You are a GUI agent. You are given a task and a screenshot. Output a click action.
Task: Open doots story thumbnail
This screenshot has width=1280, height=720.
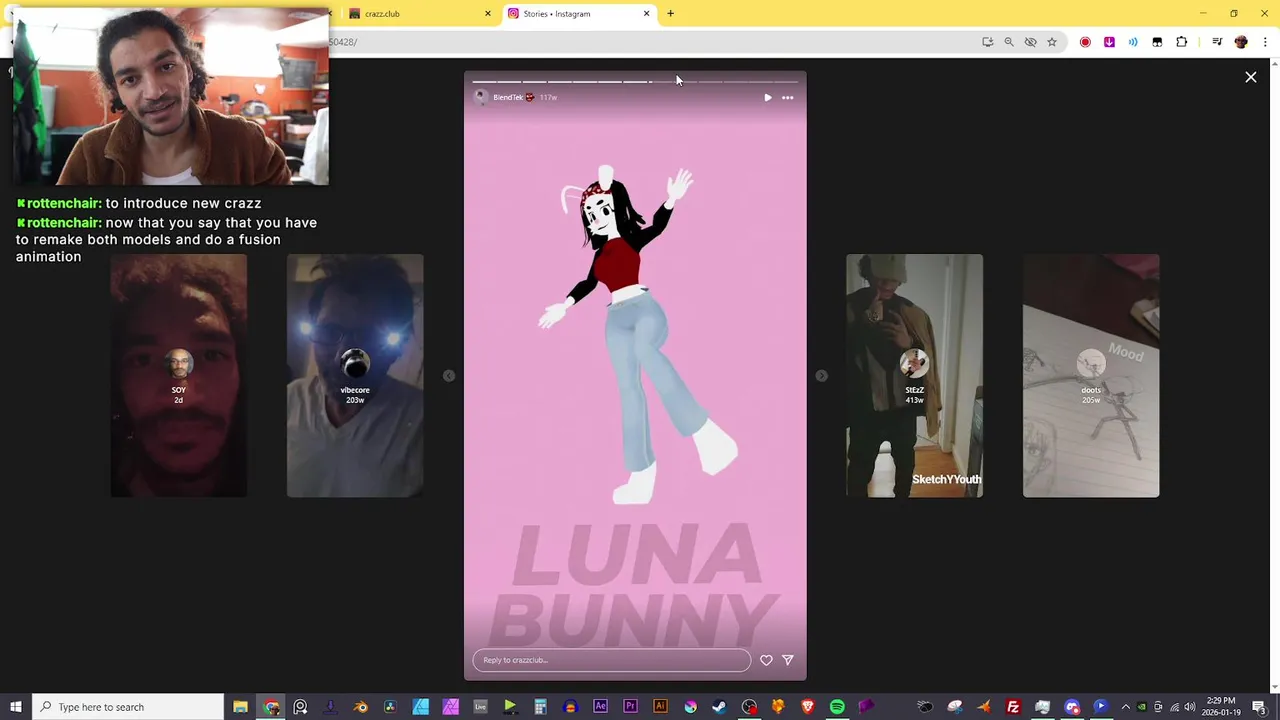(x=1091, y=375)
